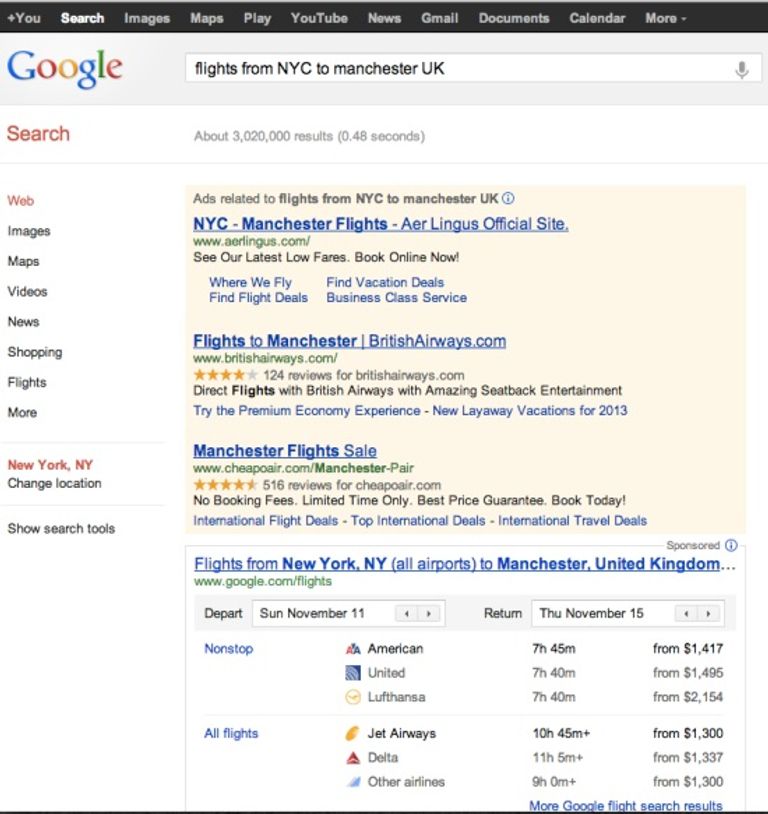This screenshot has width=768, height=814.
Task: Open Maps from the top navigation bar
Action: [x=207, y=18]
